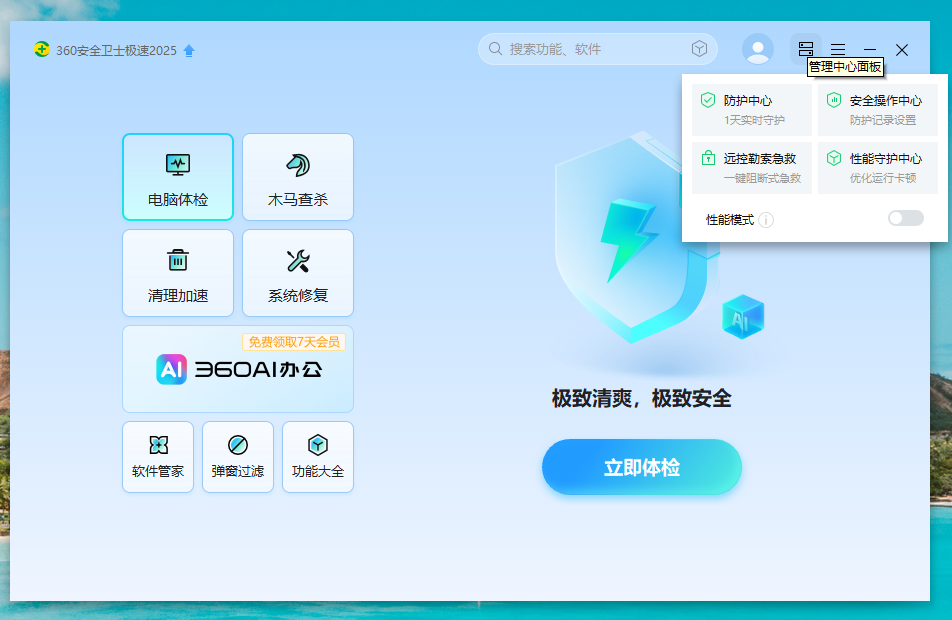Click the magnifier search icon

(495, 49)
